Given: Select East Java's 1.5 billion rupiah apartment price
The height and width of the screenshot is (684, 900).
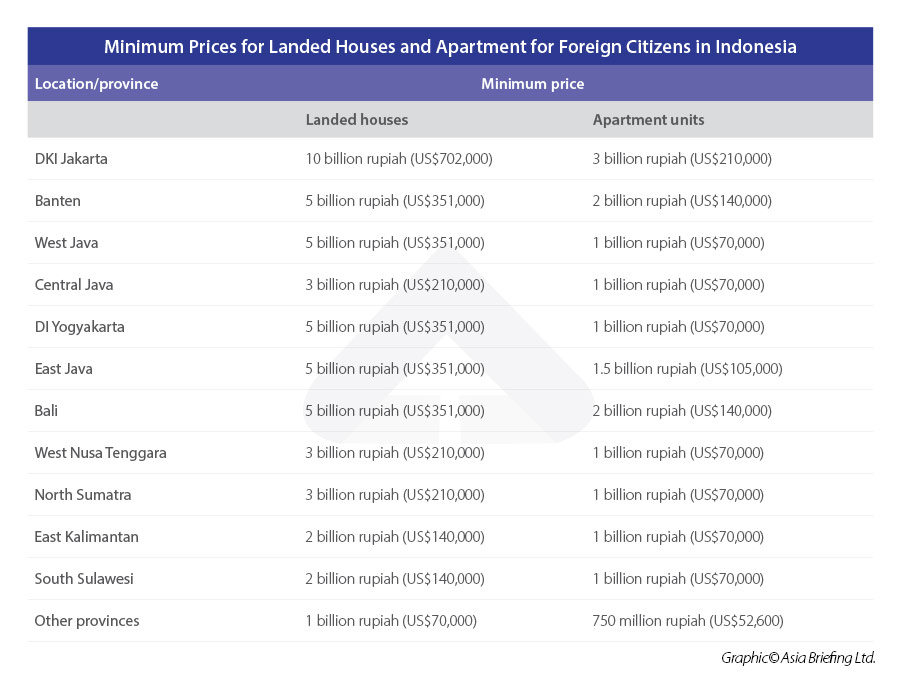Looking at the screenshot, I should click(x=687, y=369).
